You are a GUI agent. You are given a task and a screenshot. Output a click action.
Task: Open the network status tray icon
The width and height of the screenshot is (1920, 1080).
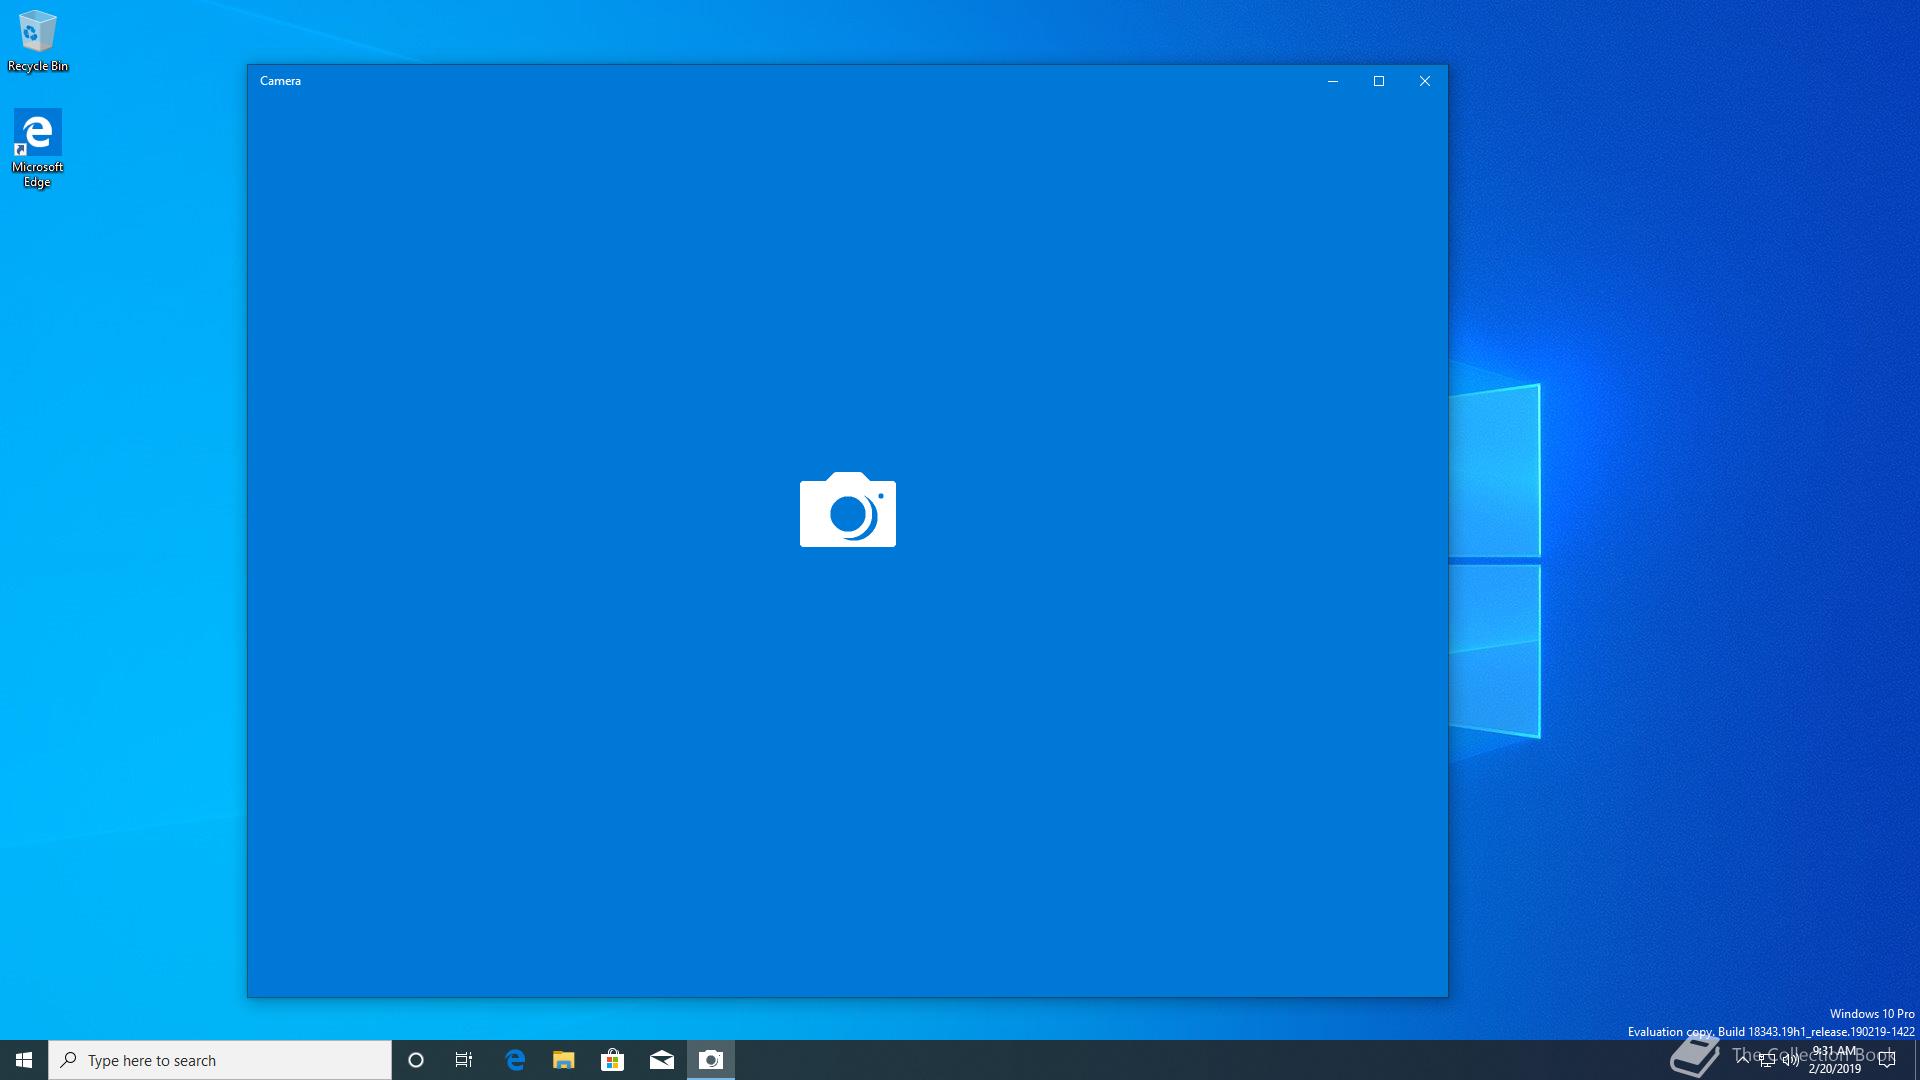[x=1767, y=1060]
